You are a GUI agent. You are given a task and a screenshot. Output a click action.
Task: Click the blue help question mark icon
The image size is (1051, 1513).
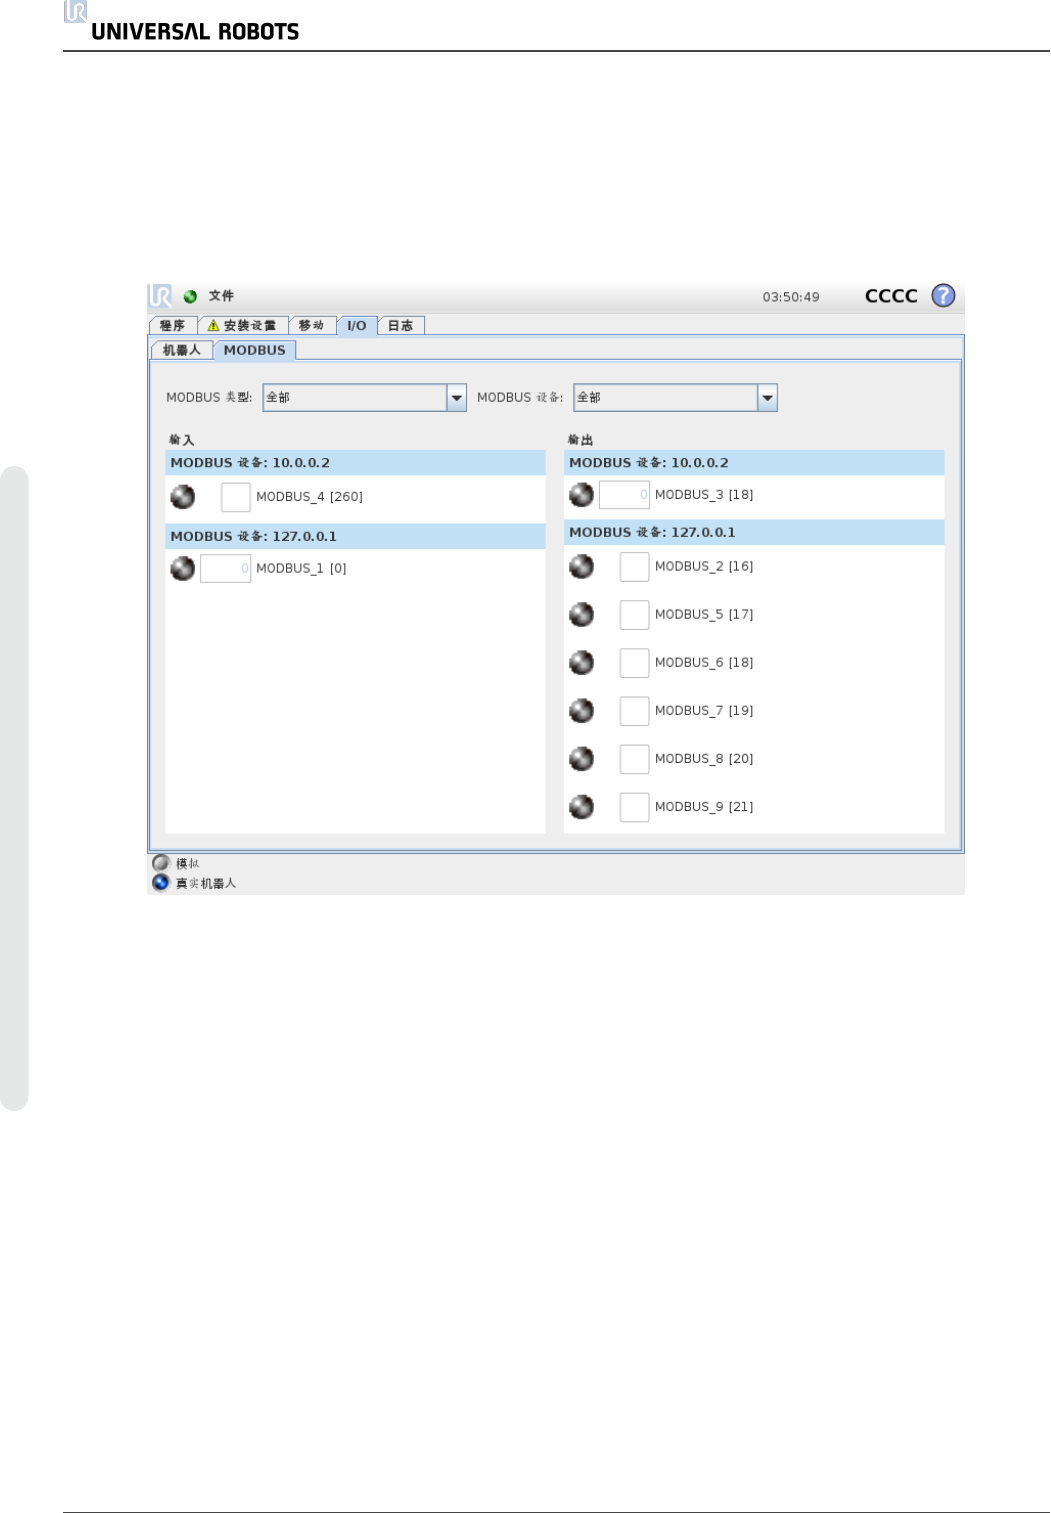coord(943,296)
